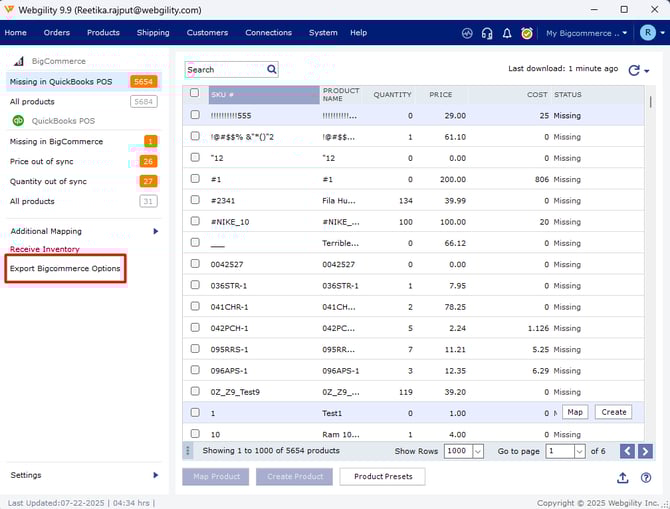The height and width of the screenshot is (509, 670).
Task: Check the box for SKU #2341
Action: point(195,200)
